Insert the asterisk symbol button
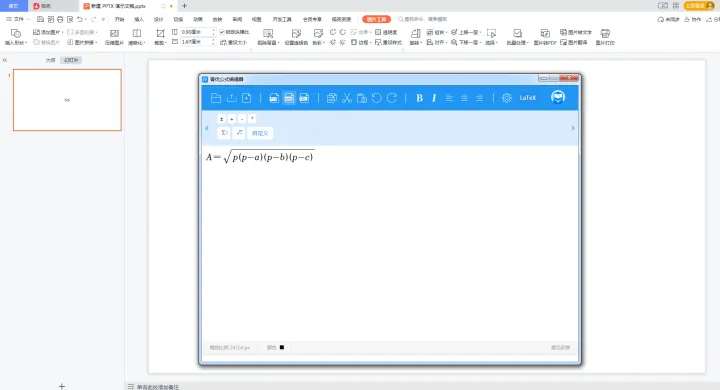The image size is (720, 390). click(x=252, y=119)
